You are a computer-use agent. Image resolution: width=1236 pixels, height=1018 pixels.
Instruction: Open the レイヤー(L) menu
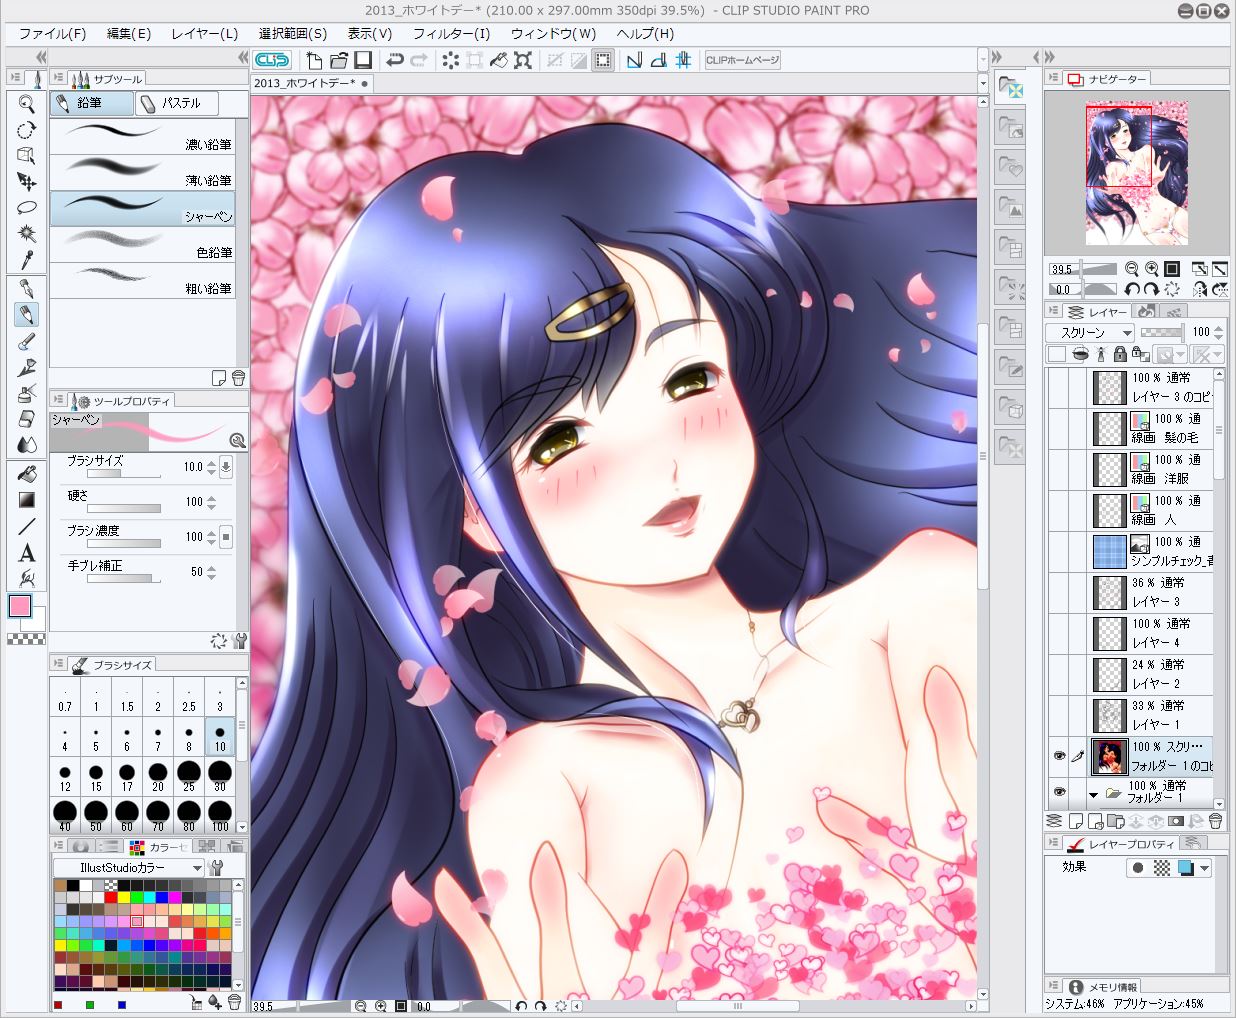[205, 33]
